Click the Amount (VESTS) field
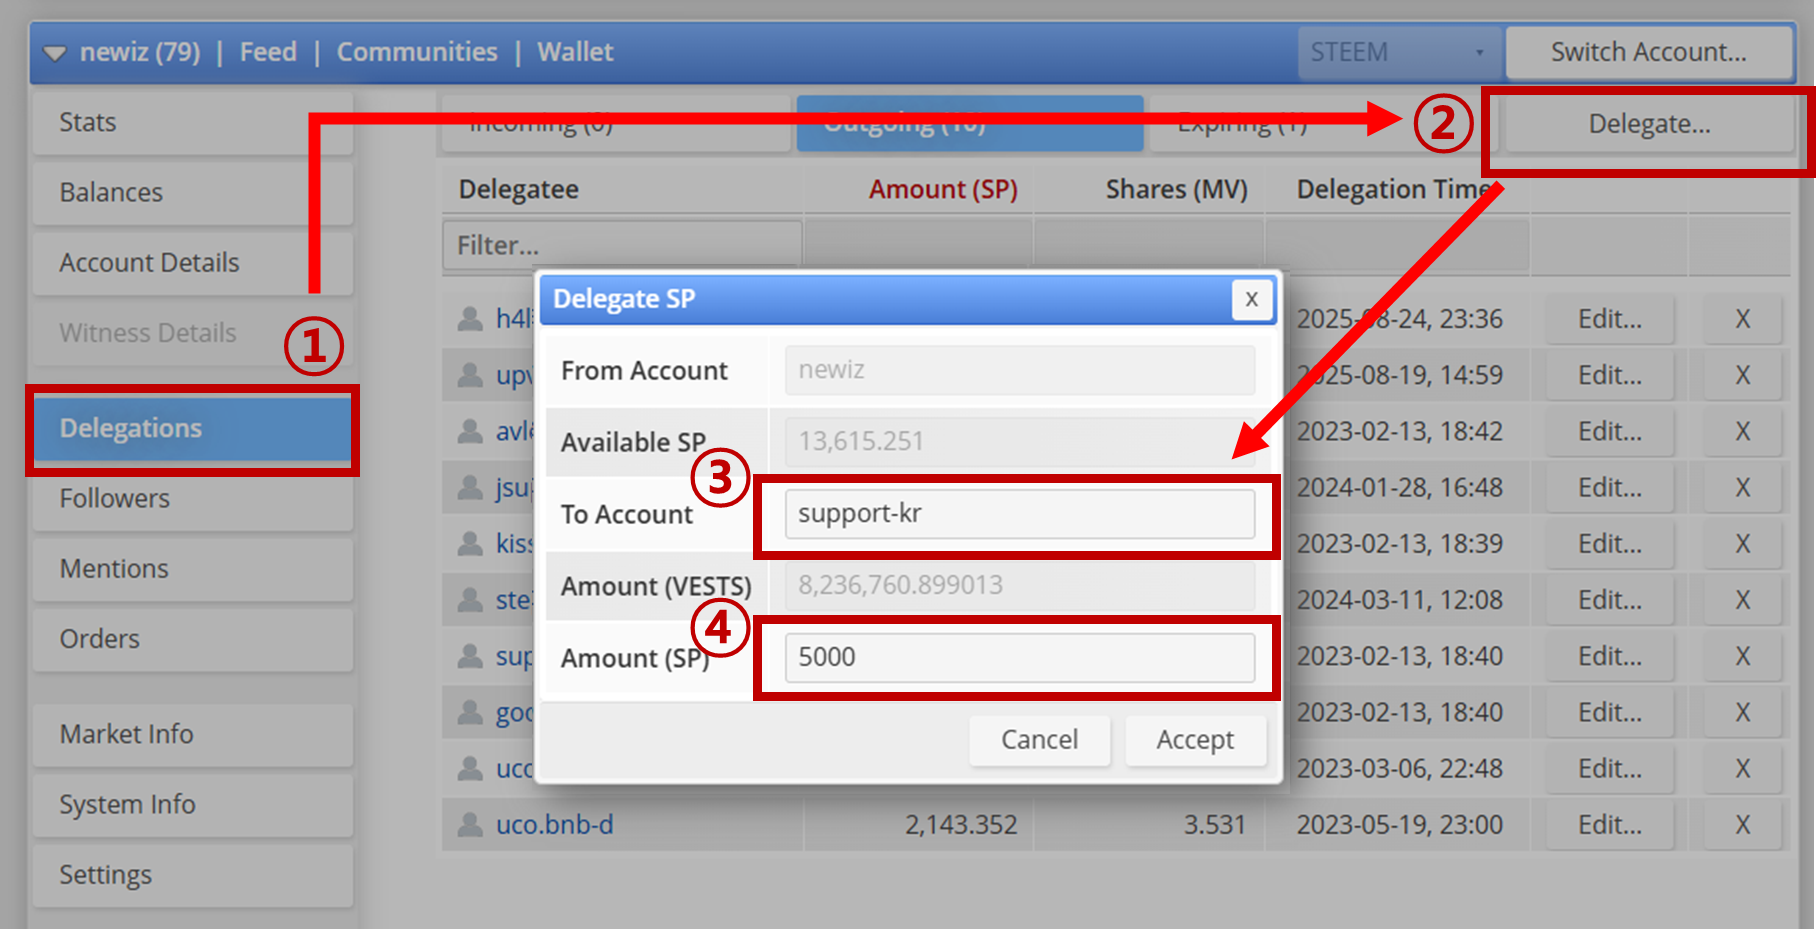Viewport: 1816px width, 929px height. [1020, 586]
